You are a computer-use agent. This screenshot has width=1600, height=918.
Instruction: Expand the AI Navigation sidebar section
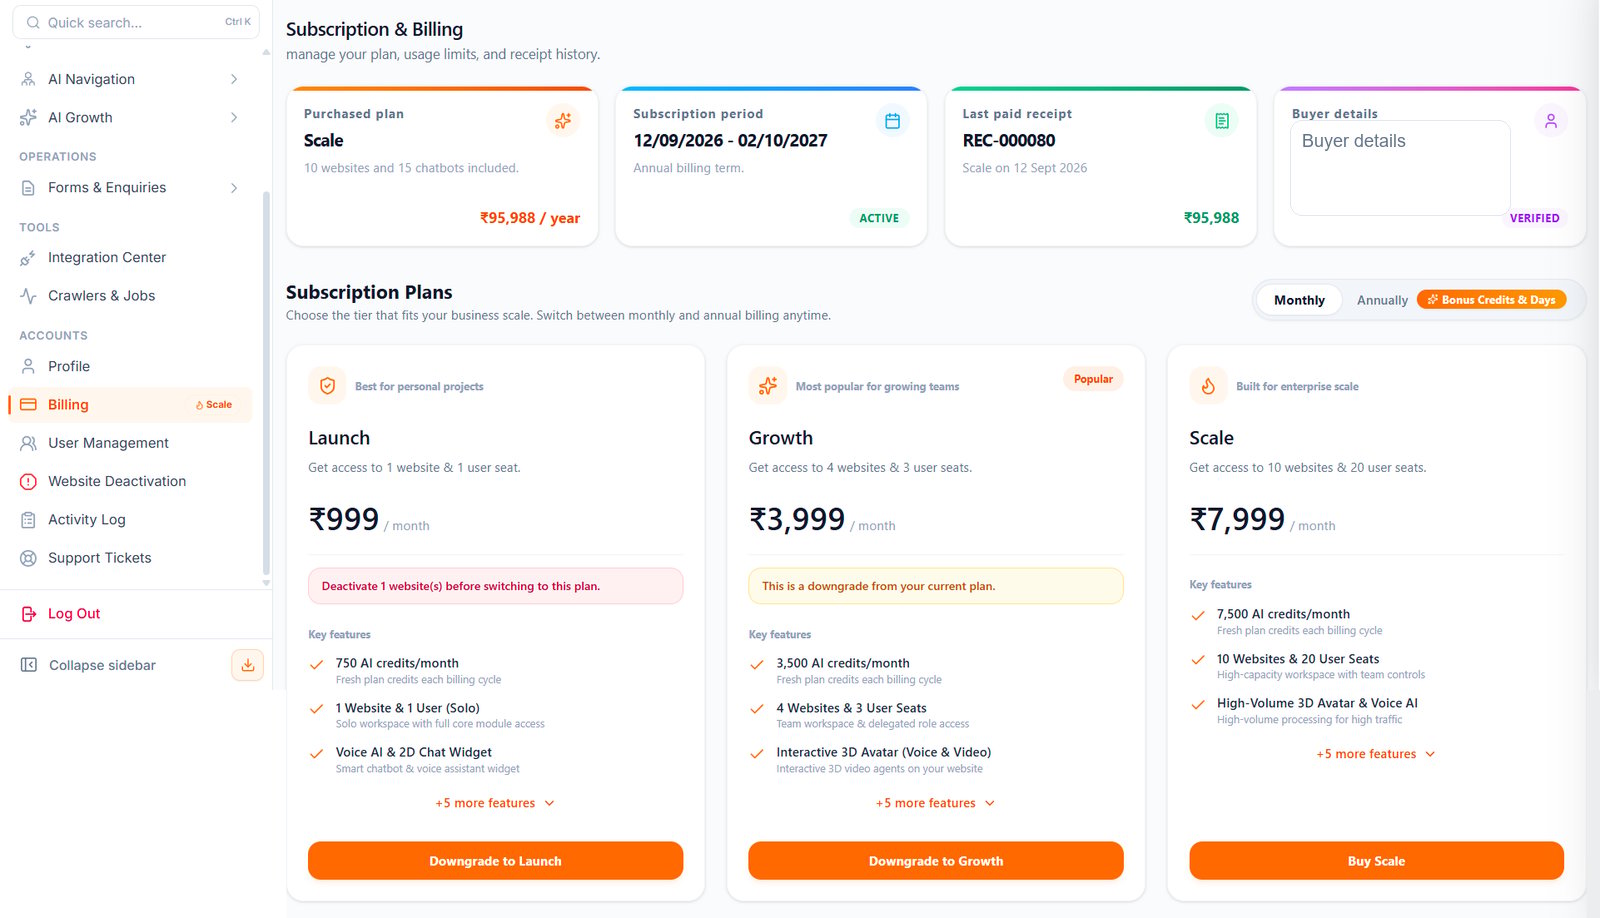coord(130,79)
